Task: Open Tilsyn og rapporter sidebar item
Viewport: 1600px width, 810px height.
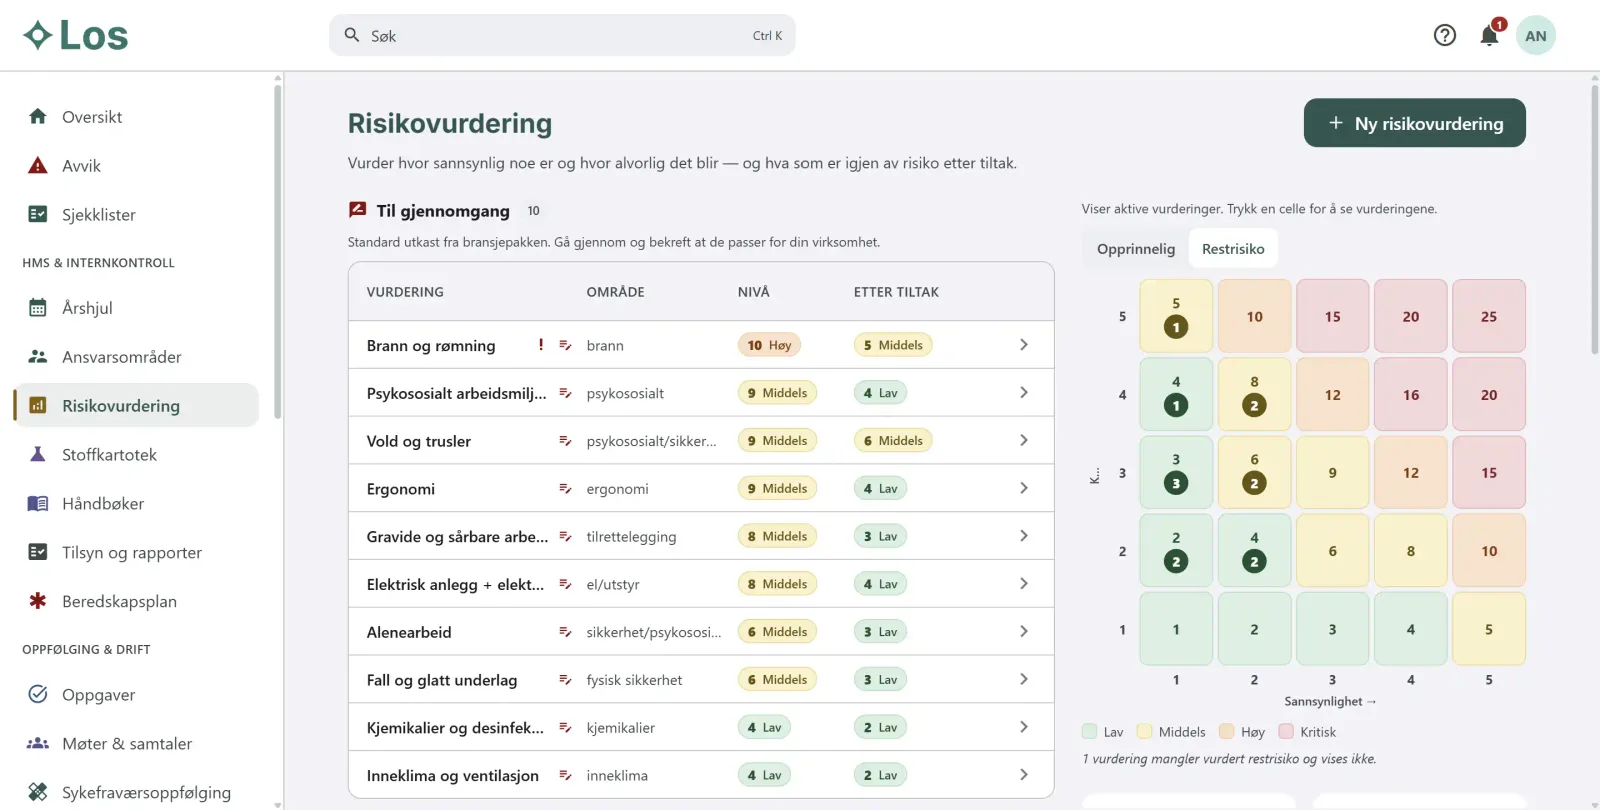Action: (136, 553)
